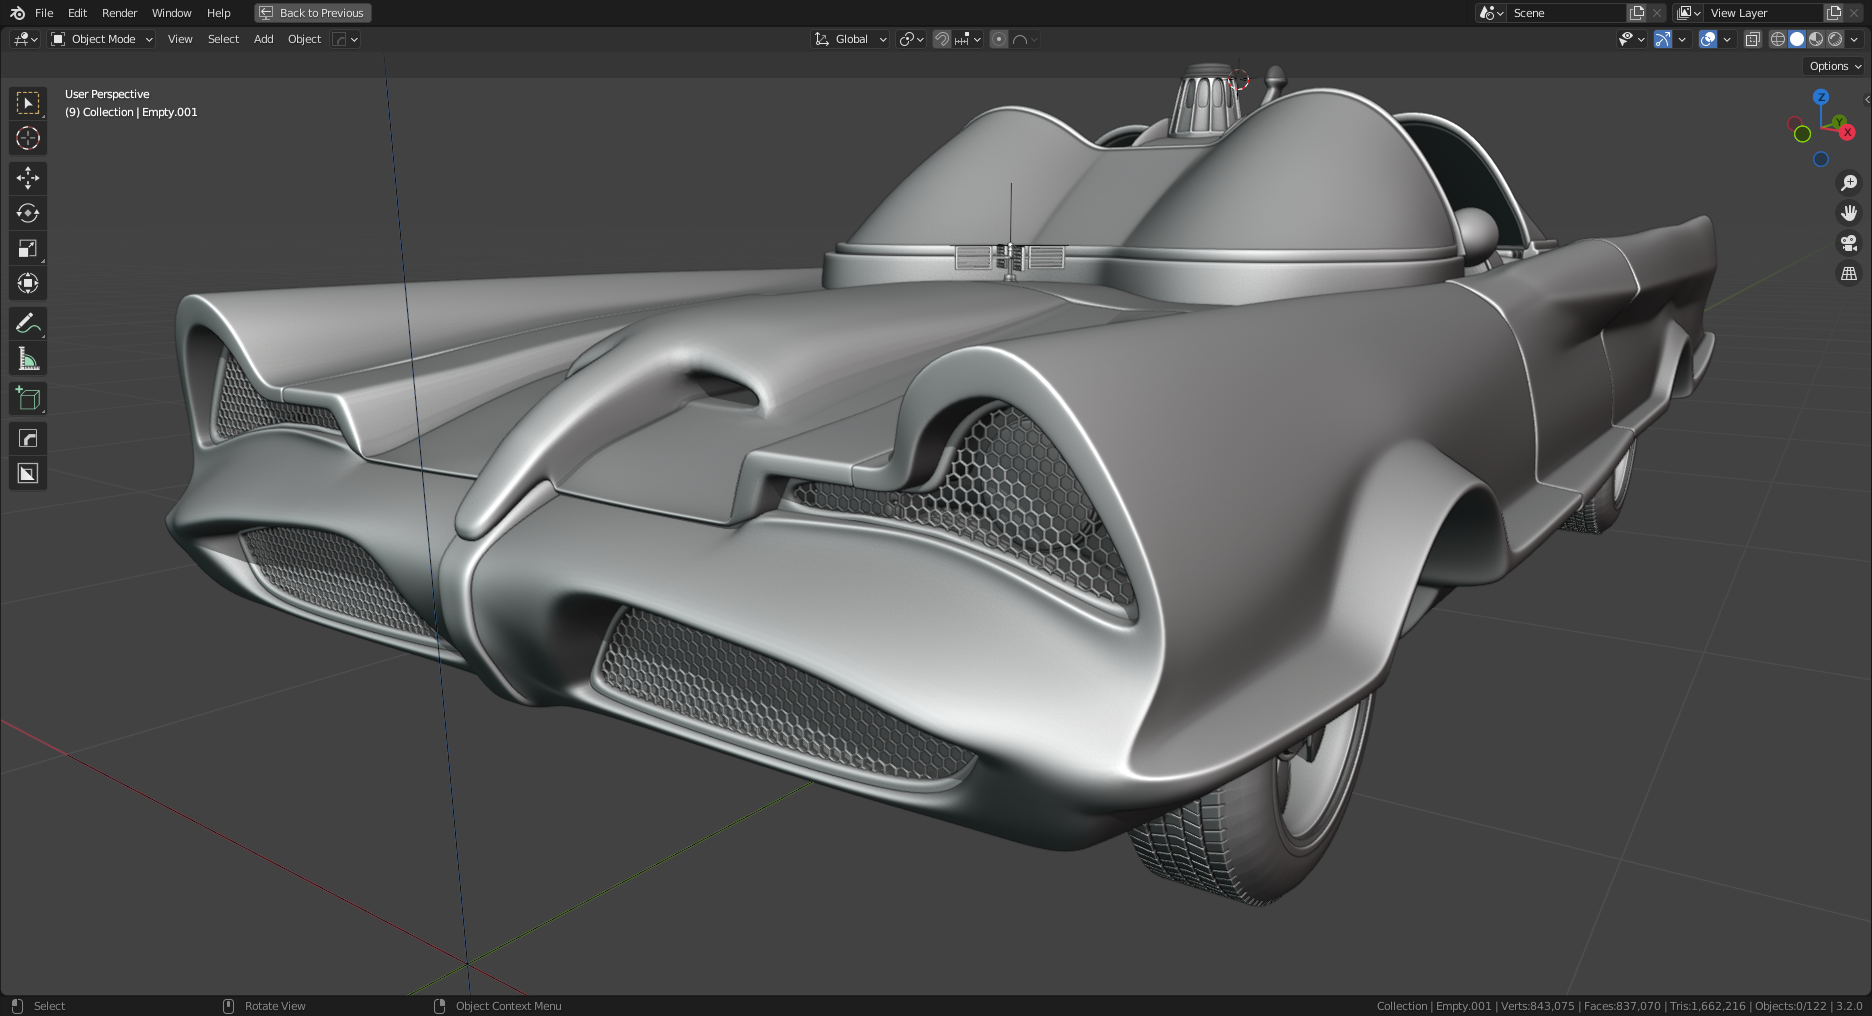Open object visibility and selectability dropdown

(1632, 39)
